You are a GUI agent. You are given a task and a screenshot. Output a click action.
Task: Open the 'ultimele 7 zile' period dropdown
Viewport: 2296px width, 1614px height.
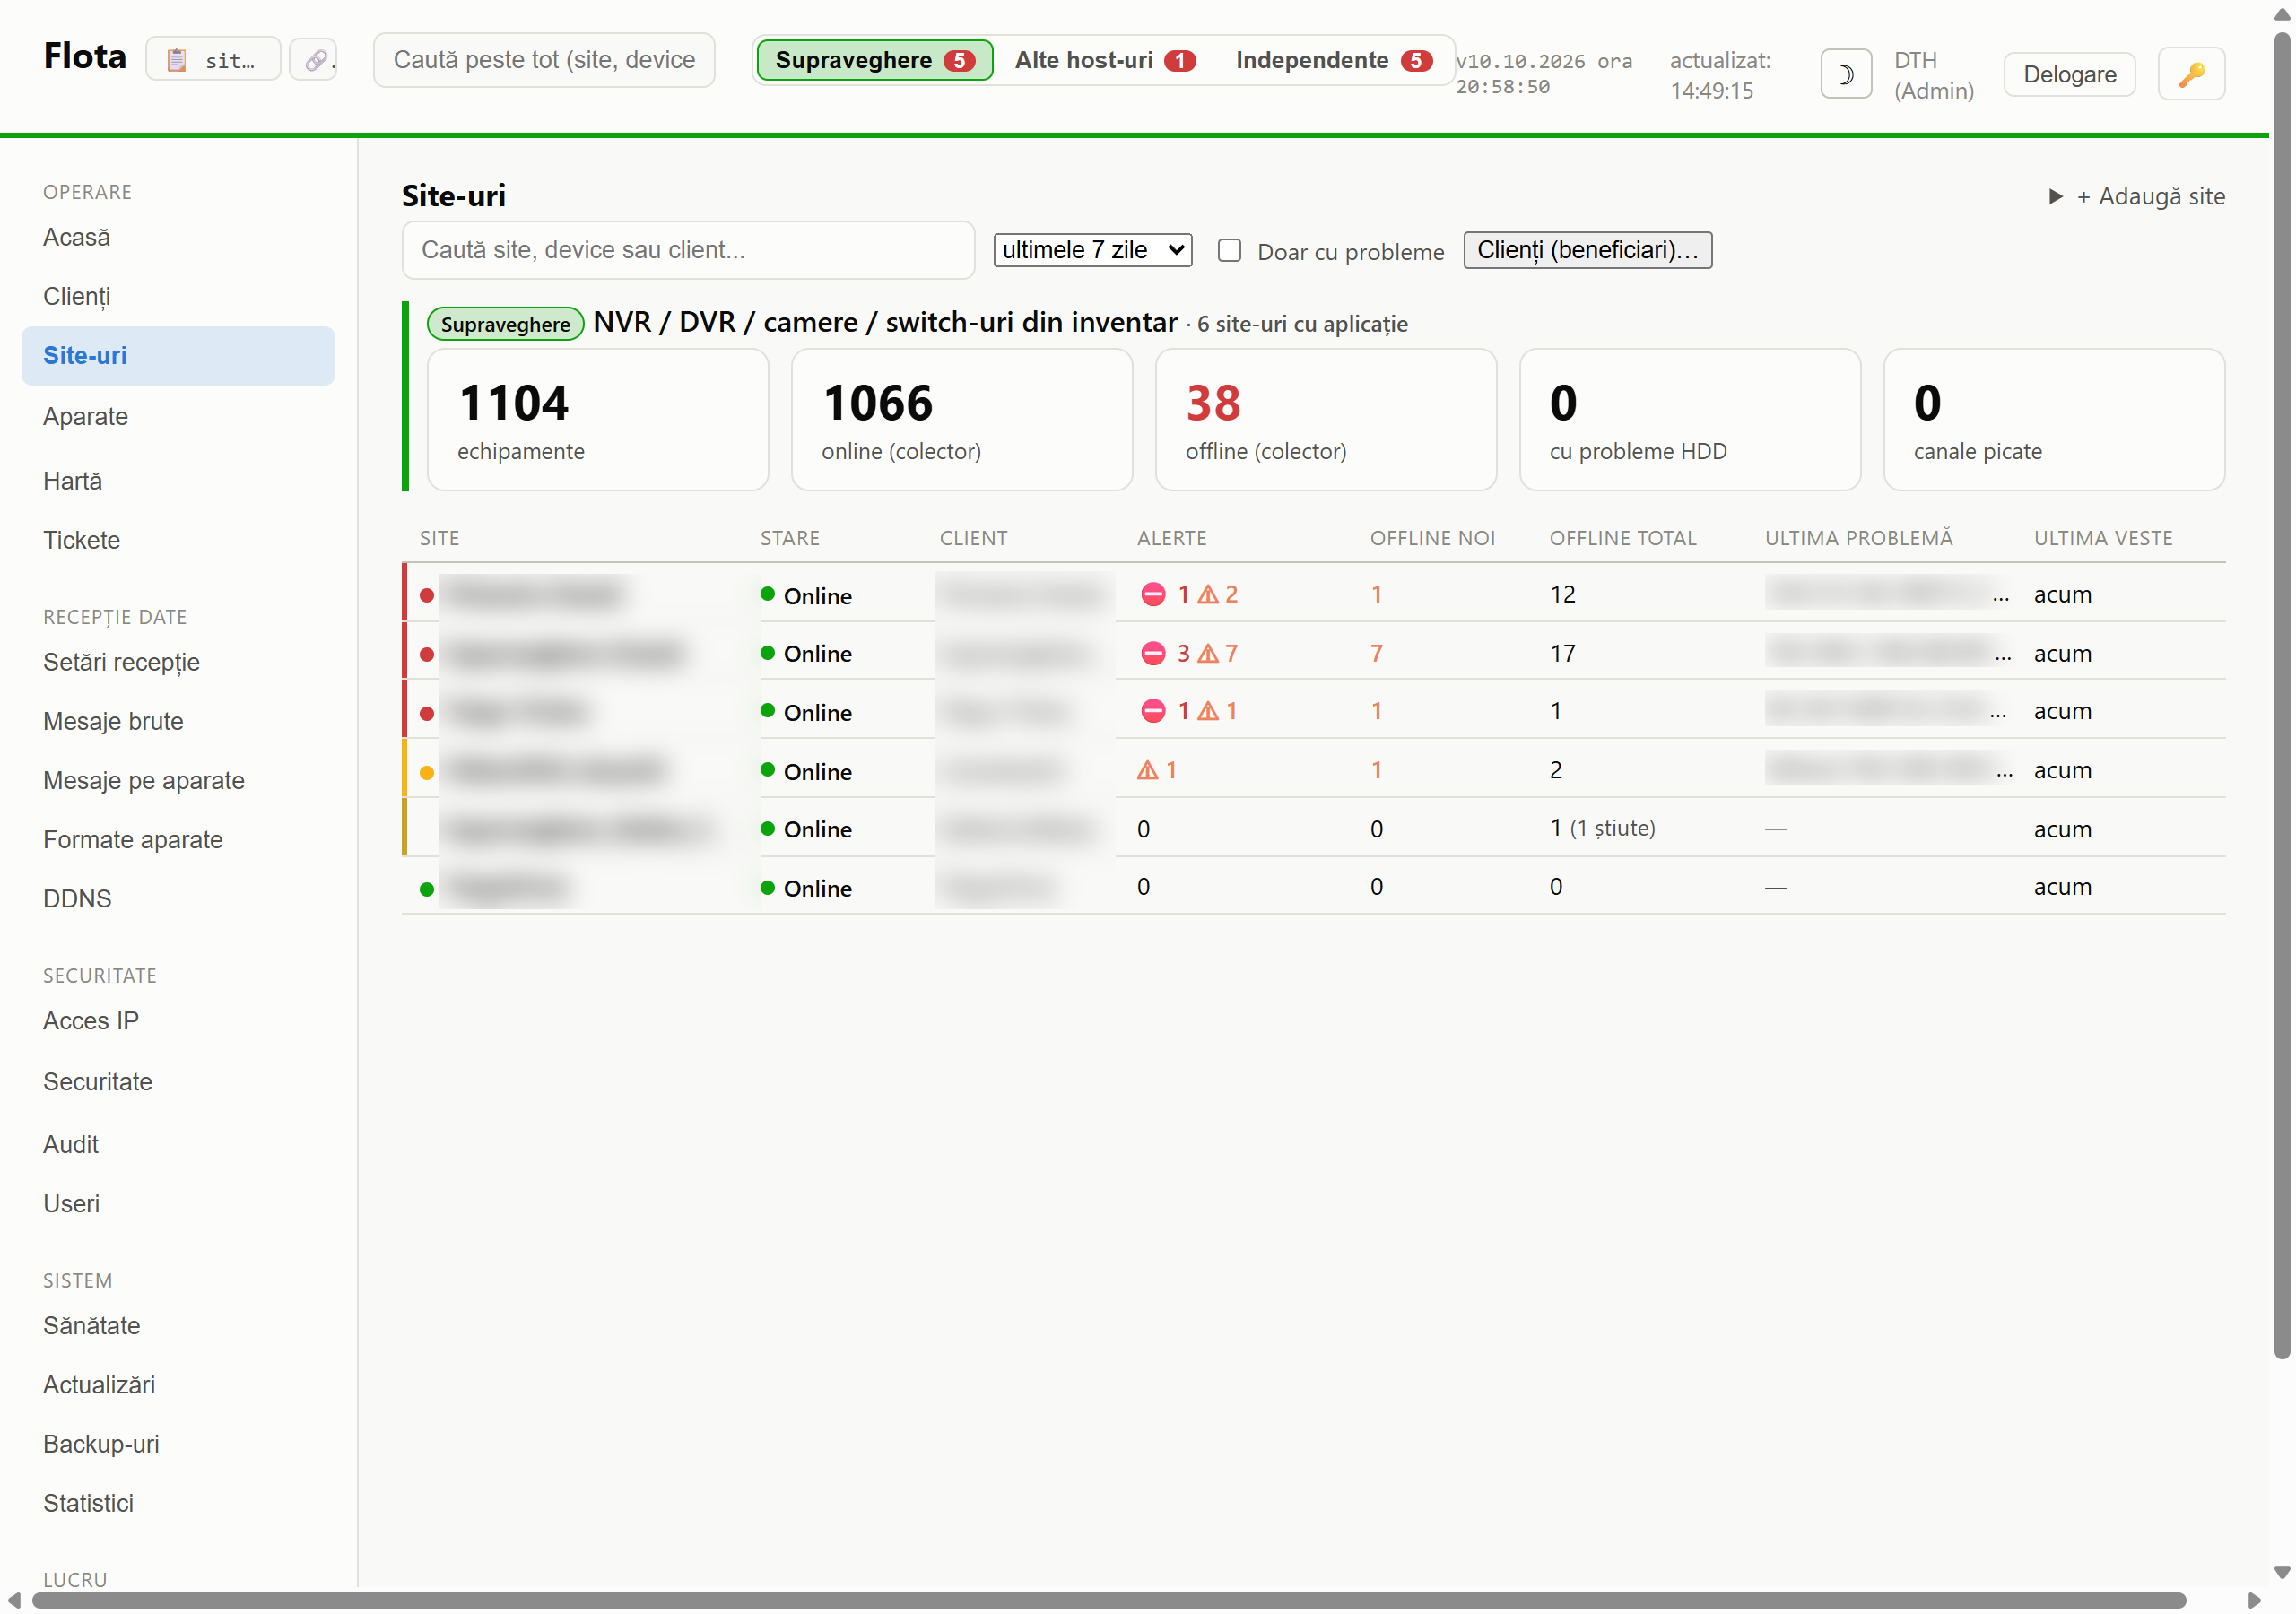1092,250
